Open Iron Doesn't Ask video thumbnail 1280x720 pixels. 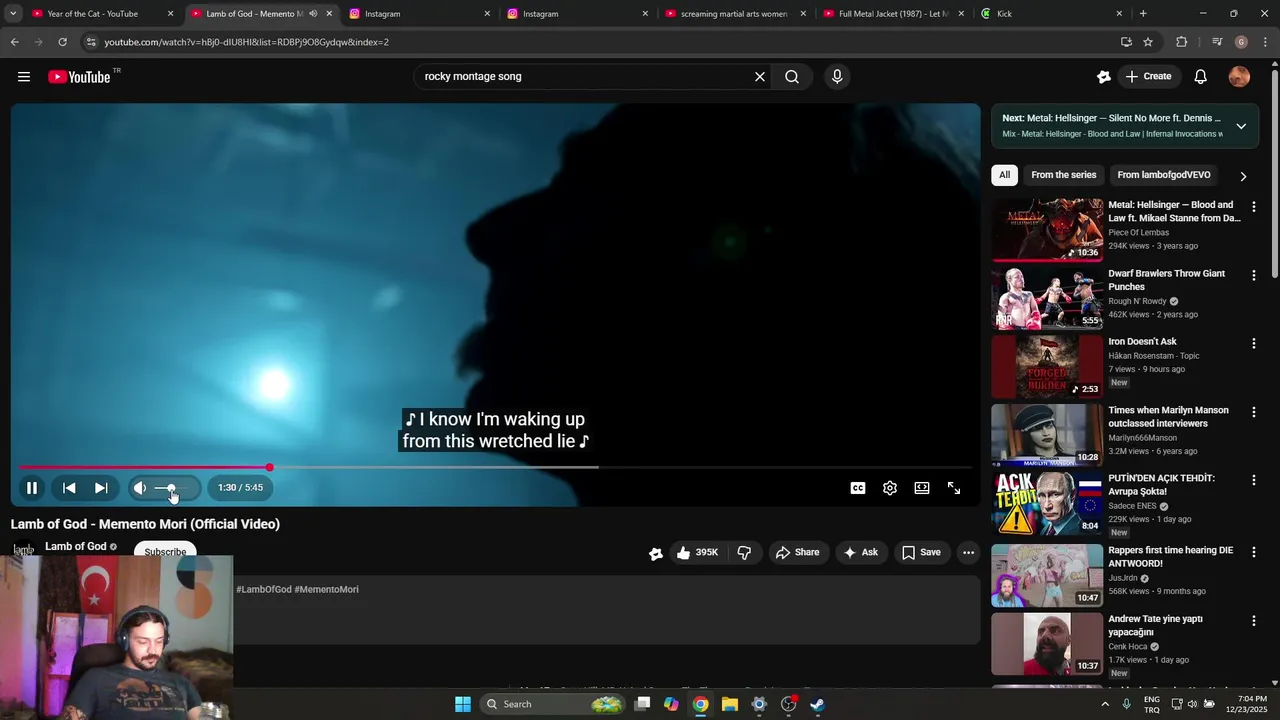(1047, 366)
